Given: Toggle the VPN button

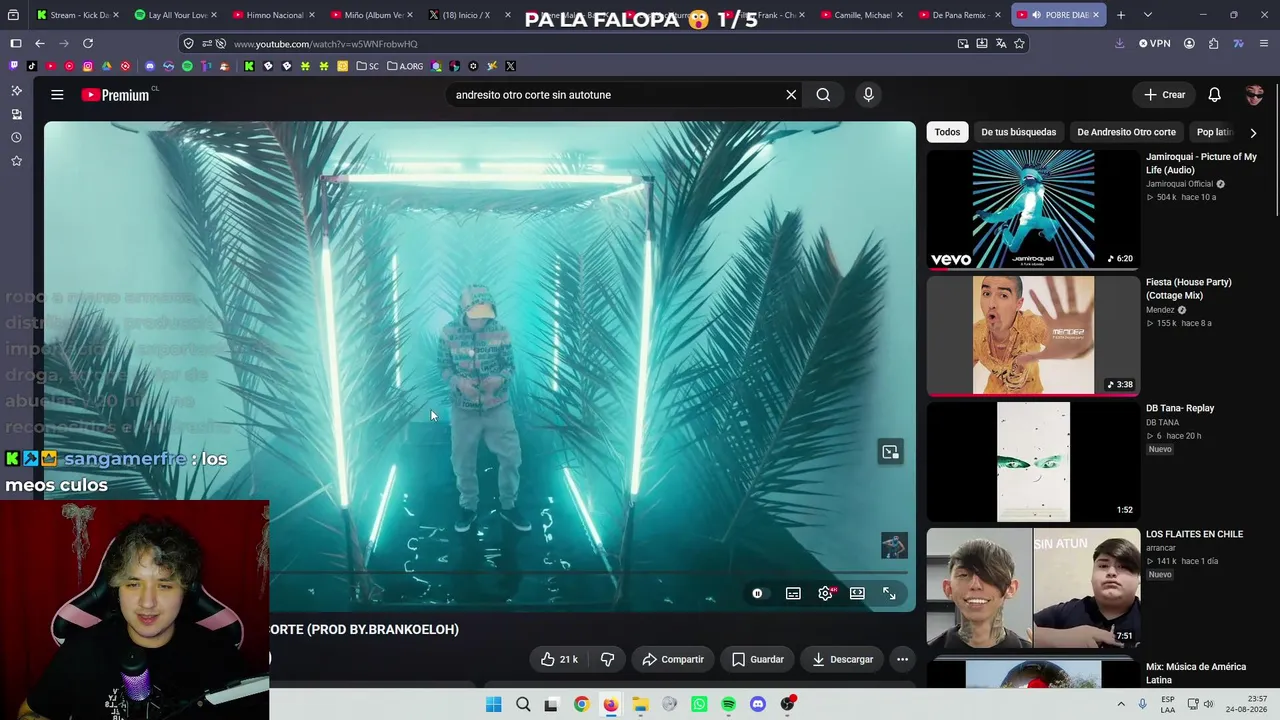Looking at the screenshot, I should 1154,44.
